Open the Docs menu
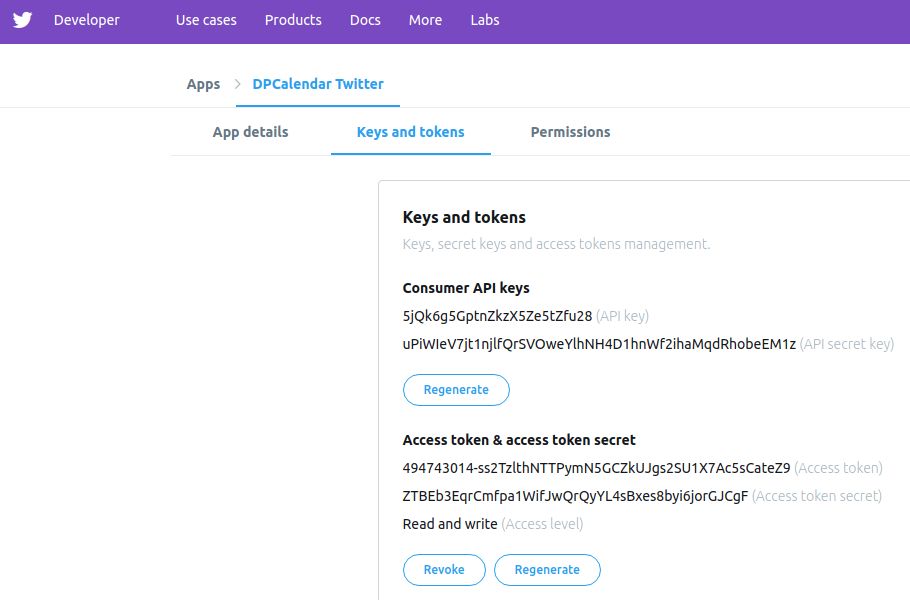The image size is (910, 600). (365, 20)
